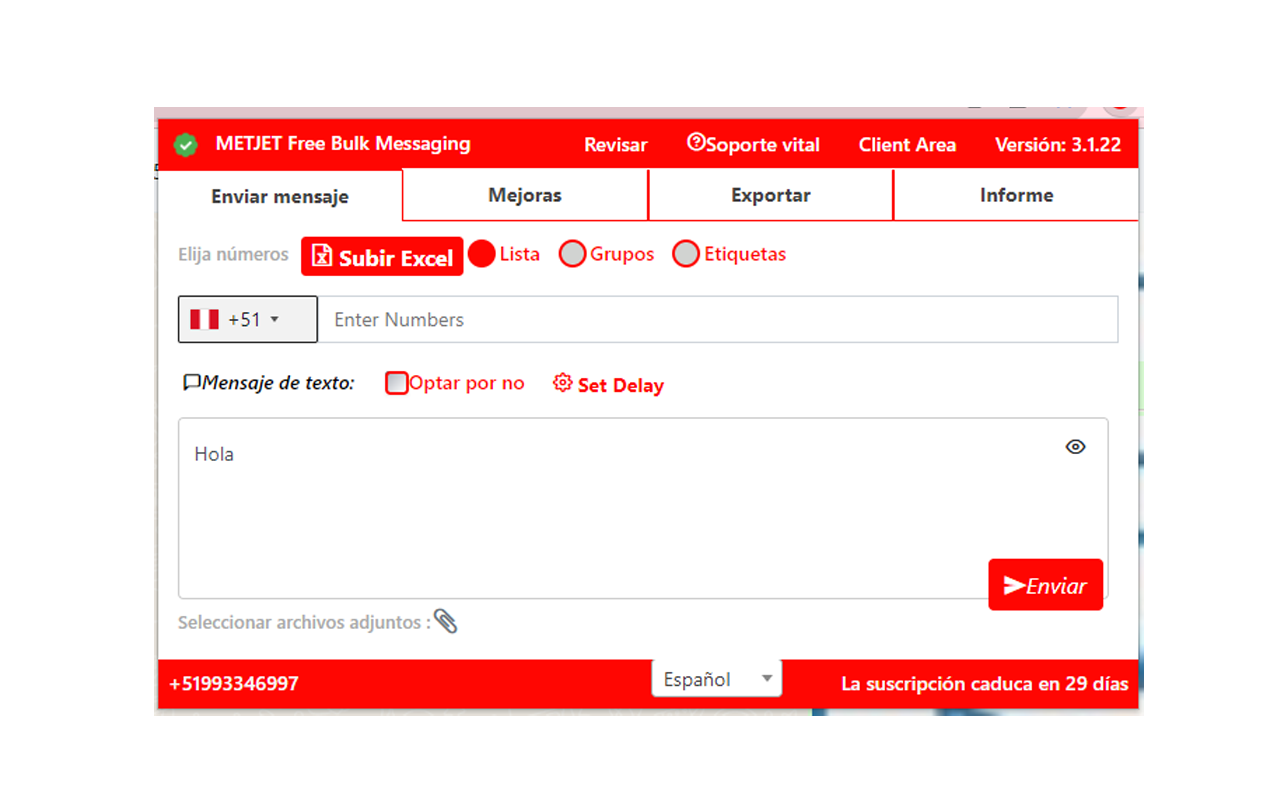Open Set Delay gear settings
Image resolution: width=1280 pixels, height=800 pixels.
click(x=562, y=383)
